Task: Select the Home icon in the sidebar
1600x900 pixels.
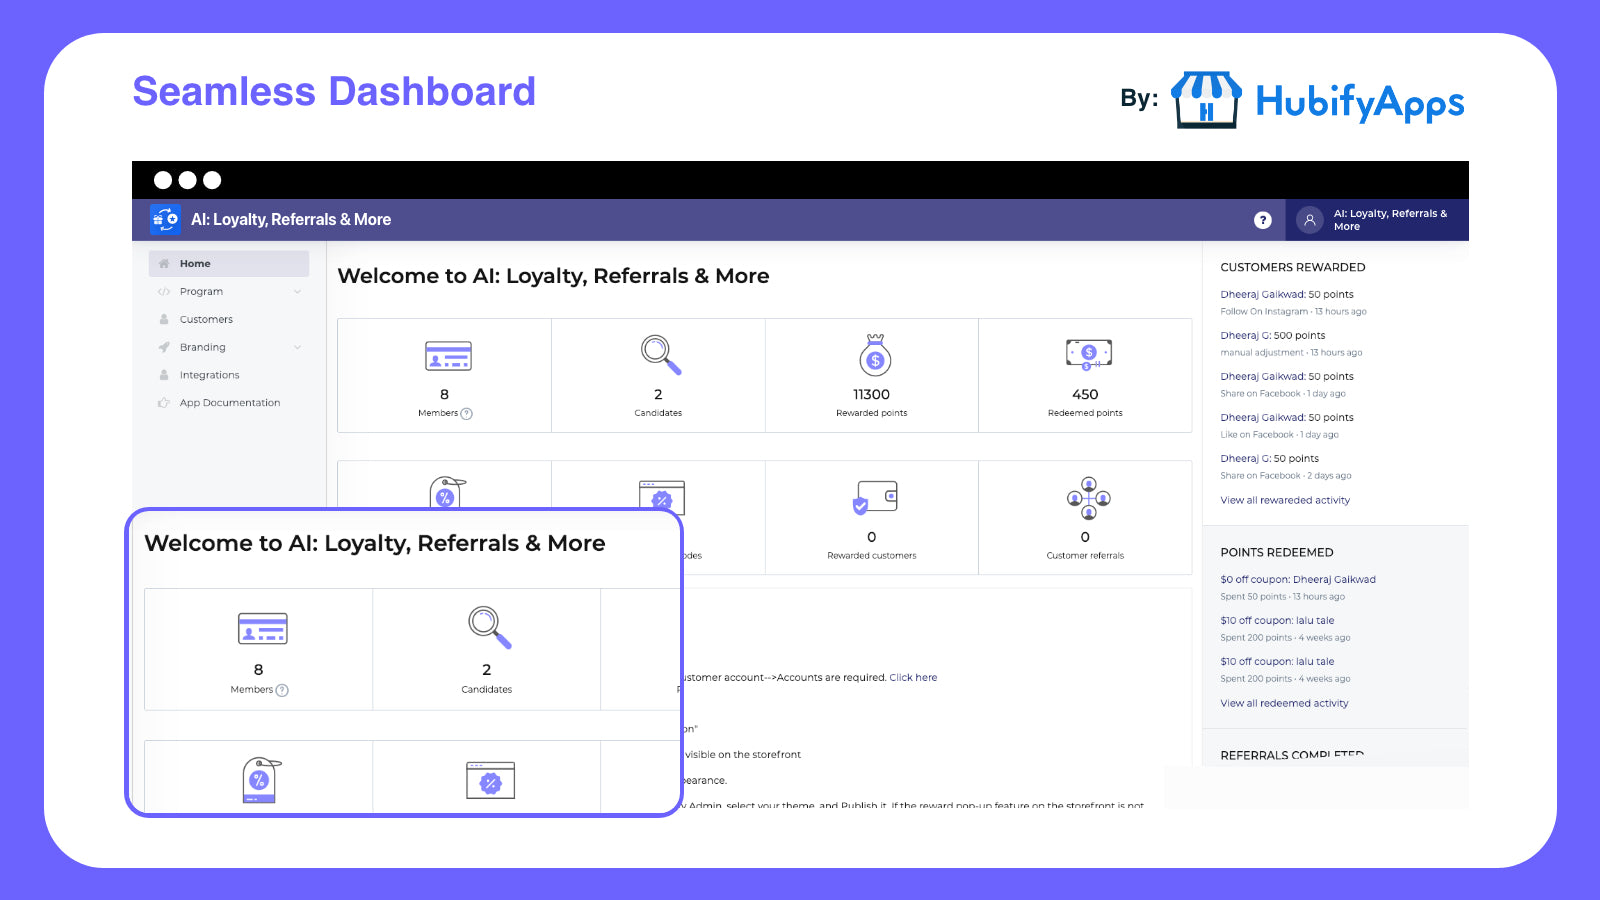Action: pos(164,263)
